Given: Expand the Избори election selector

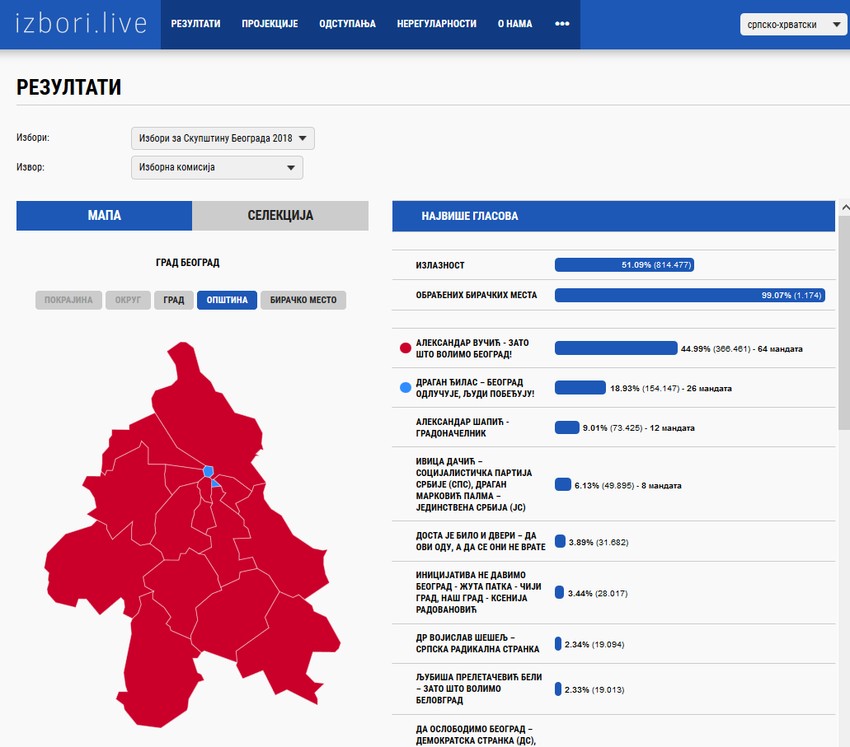Looking at the screenshot, I should (x=223, y=138).
